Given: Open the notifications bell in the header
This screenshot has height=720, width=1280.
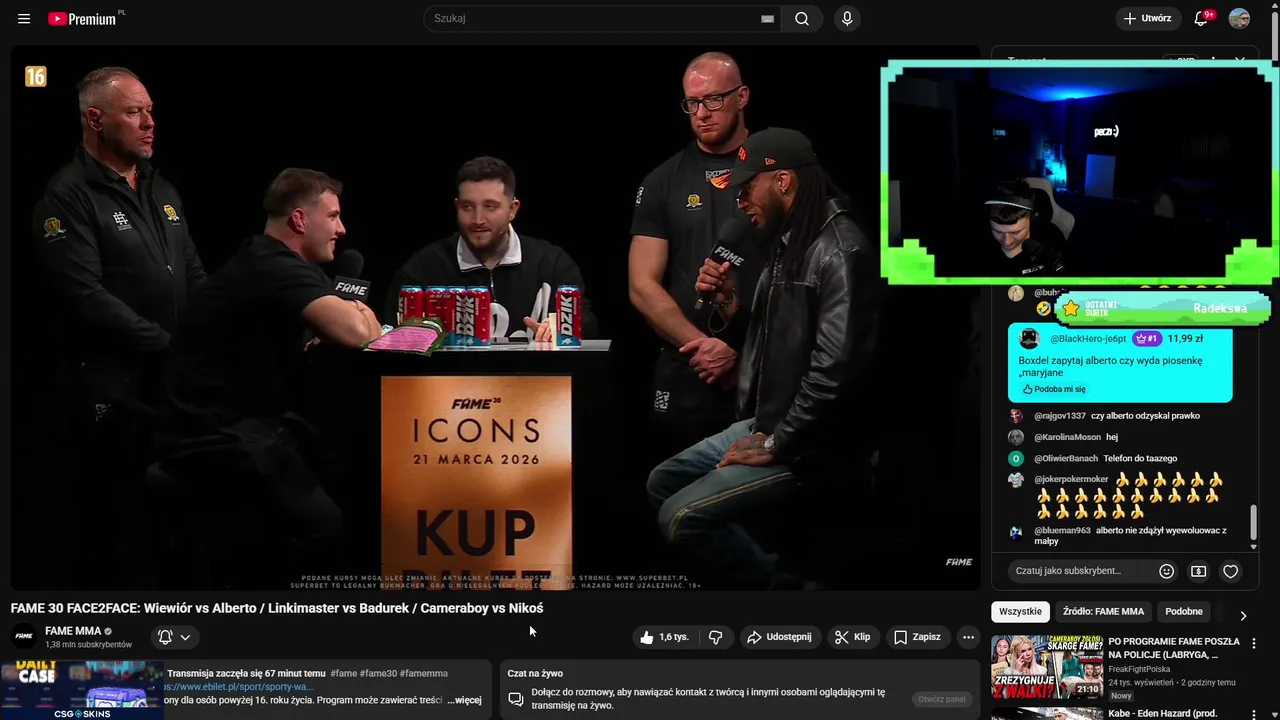Looking at the screenshot, I should [x=1203, y=18].
